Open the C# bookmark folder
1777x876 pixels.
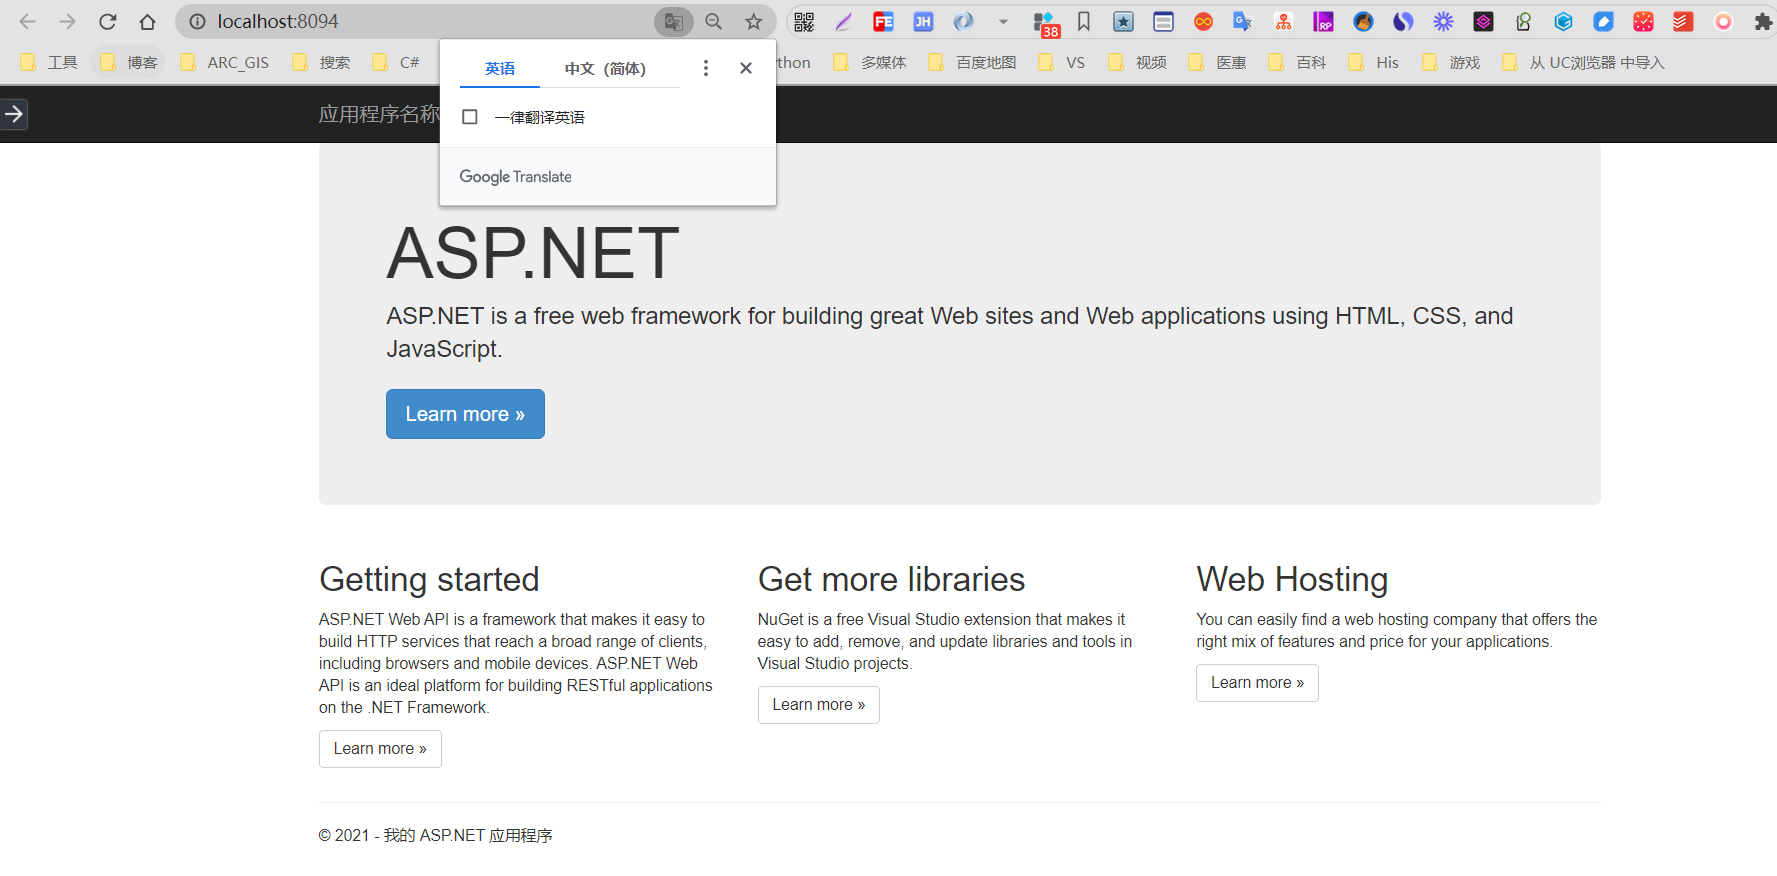[396, 62]
